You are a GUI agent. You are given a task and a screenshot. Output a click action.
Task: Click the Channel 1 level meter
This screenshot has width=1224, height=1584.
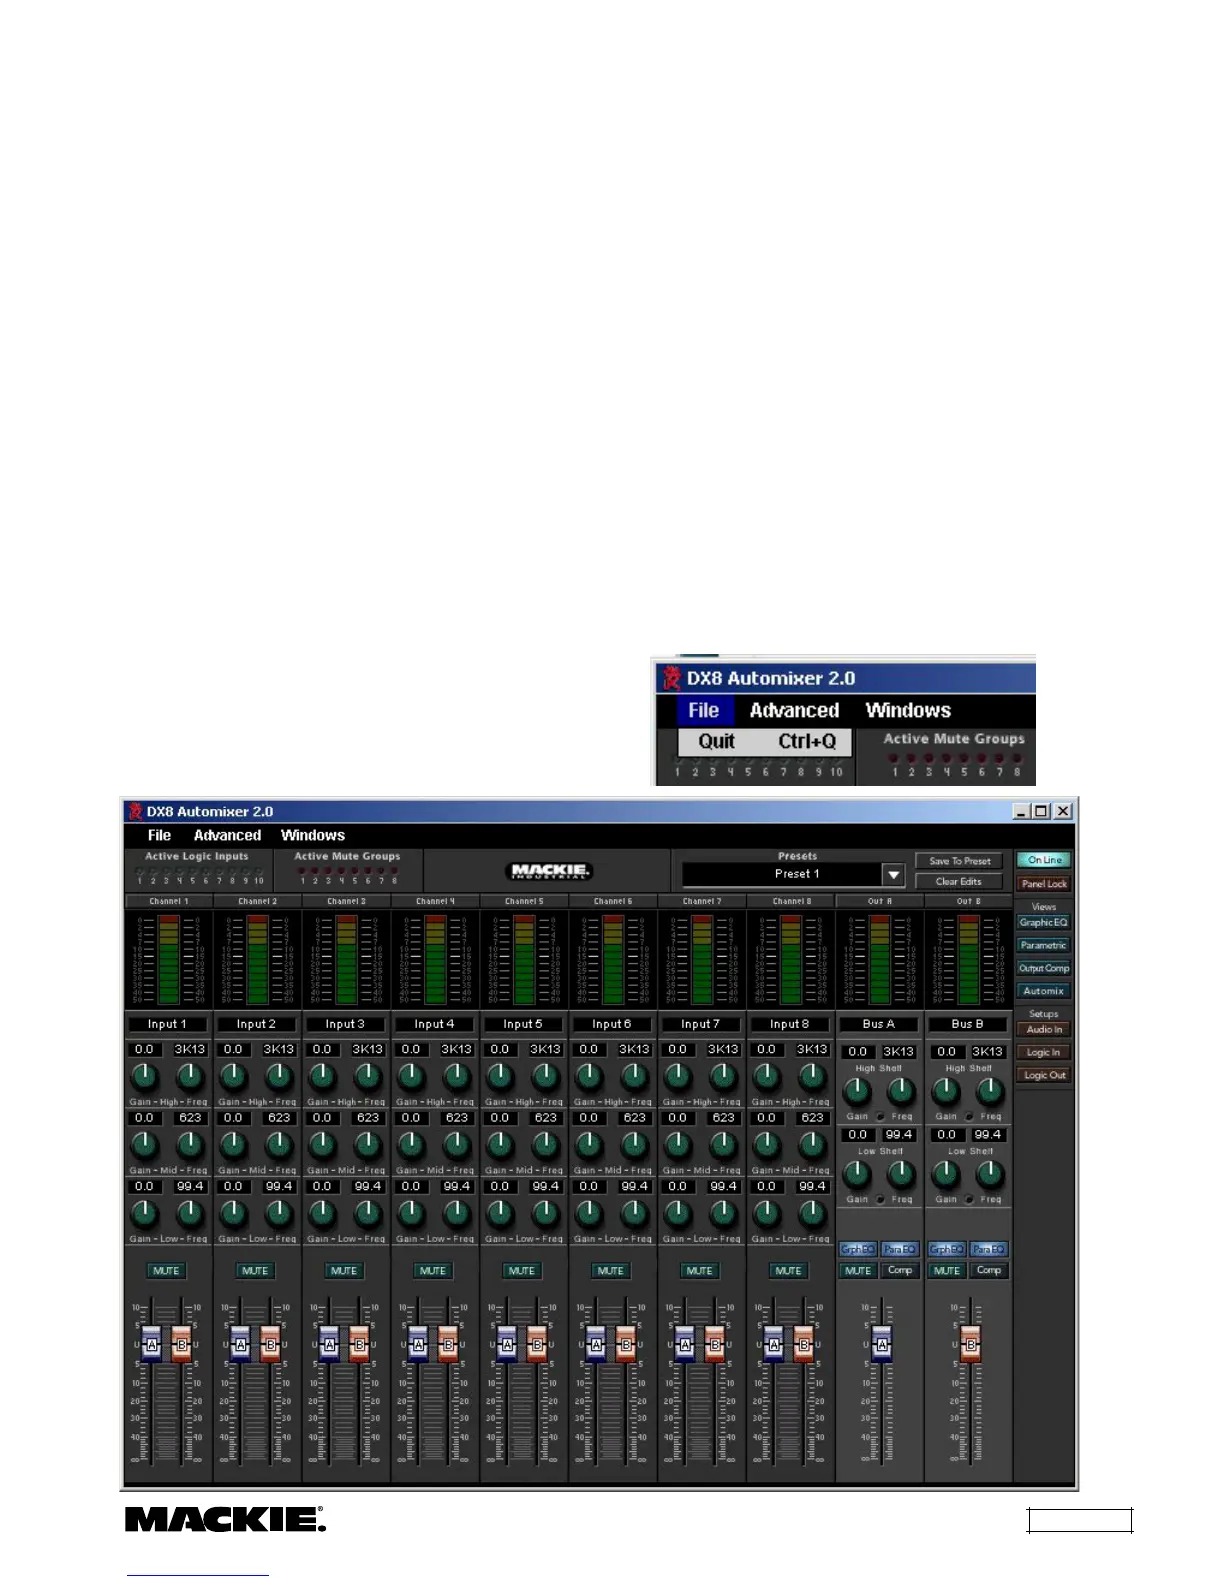pyautogui.click(x=169, y=958)
